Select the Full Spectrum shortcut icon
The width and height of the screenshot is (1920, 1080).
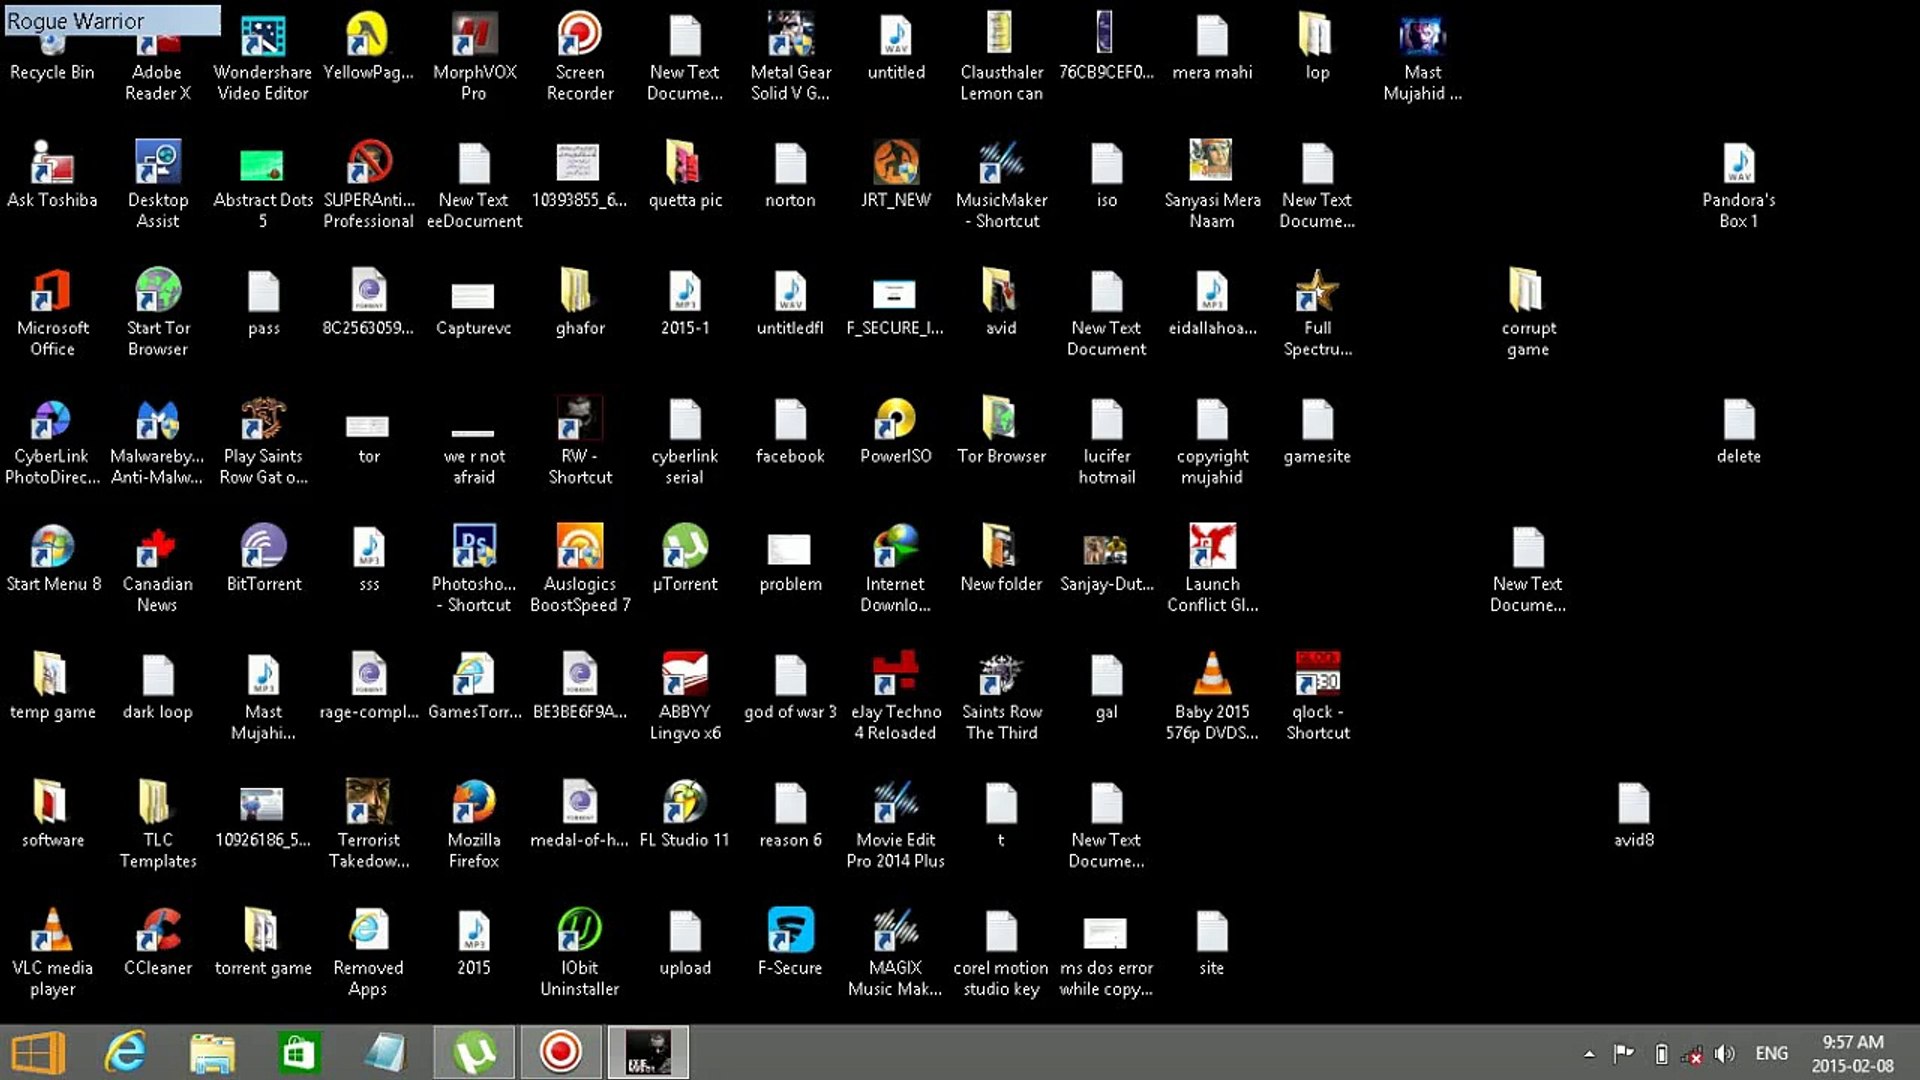tap(1317, 314)
